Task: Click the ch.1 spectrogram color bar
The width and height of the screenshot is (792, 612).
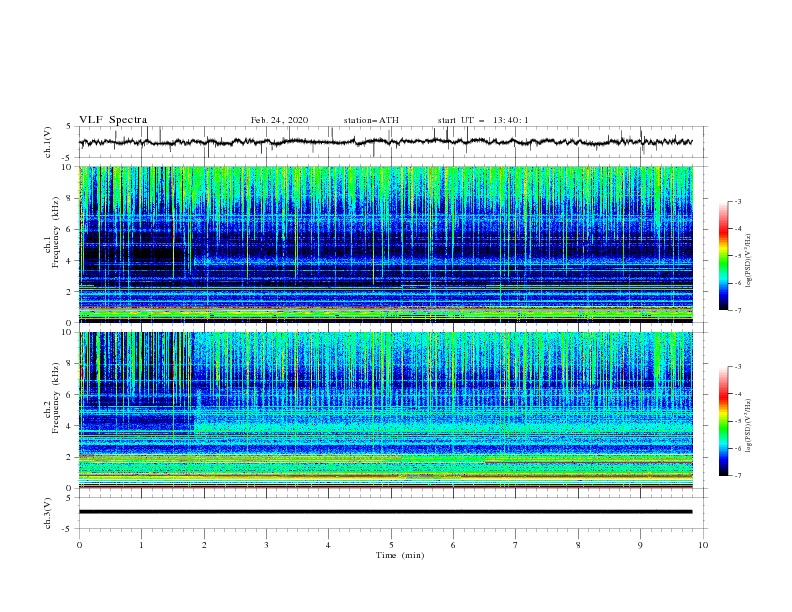Action: tap(723, 256)
